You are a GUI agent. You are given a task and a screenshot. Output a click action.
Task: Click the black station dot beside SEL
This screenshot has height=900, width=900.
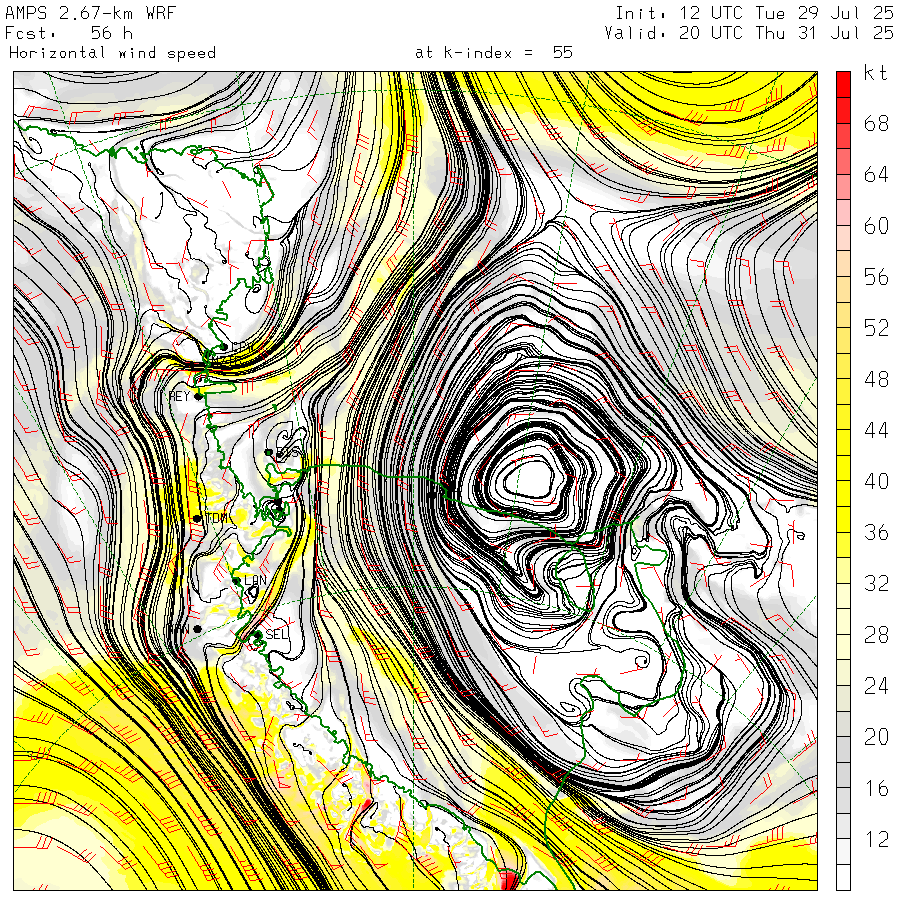pyautogui.click(x=258, y=634)
